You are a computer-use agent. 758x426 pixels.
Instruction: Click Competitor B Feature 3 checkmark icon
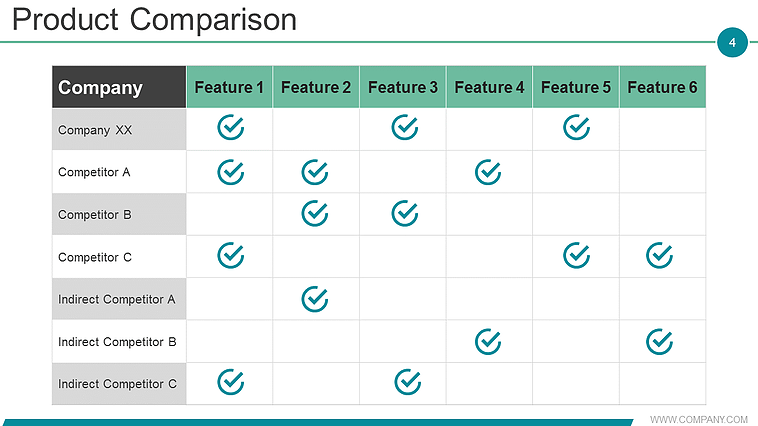[x=404, y=213]
